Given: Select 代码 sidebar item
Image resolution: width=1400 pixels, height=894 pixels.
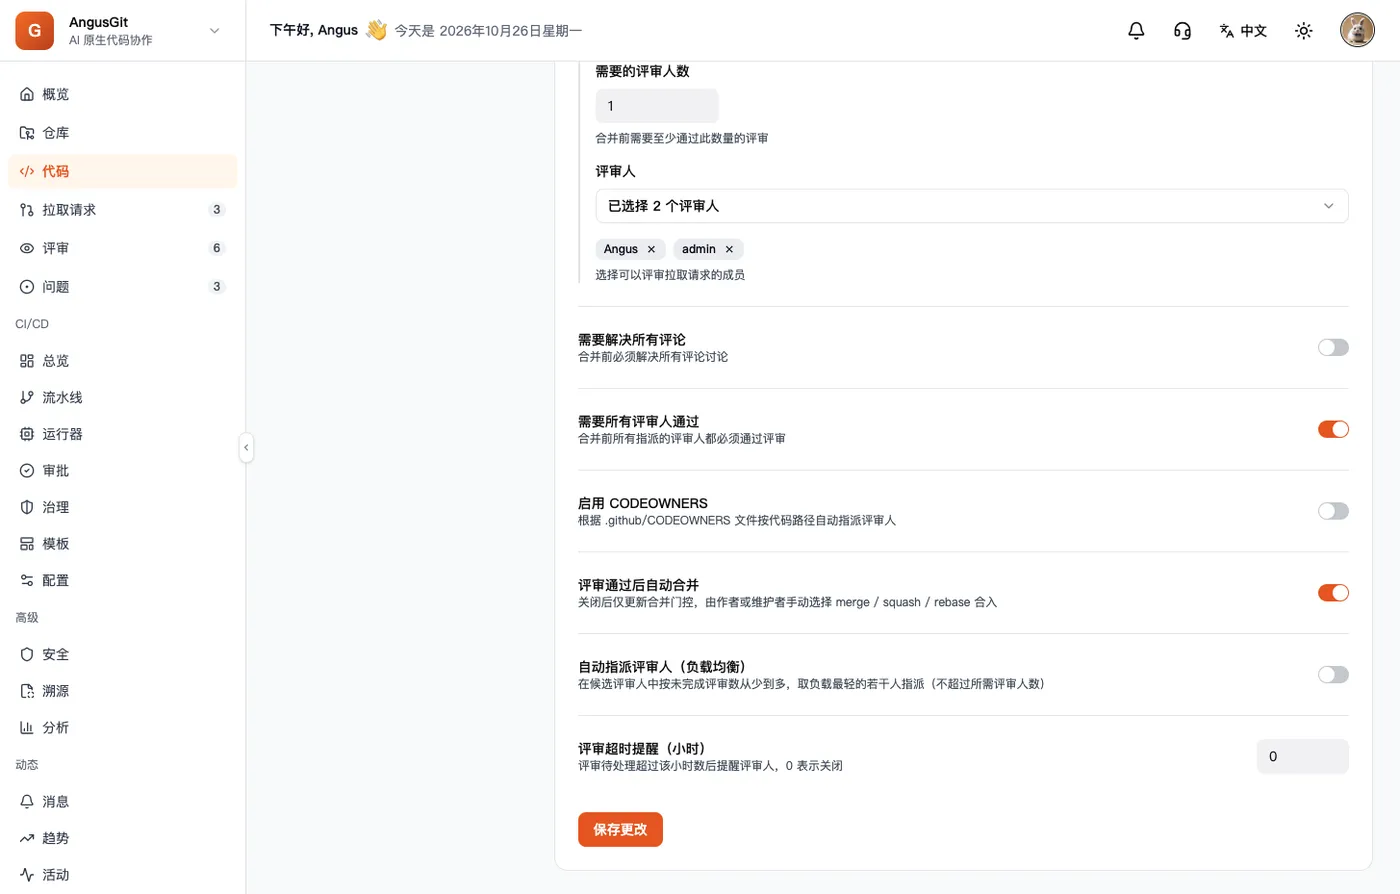Looking at the screenshot, I should 122,171.
